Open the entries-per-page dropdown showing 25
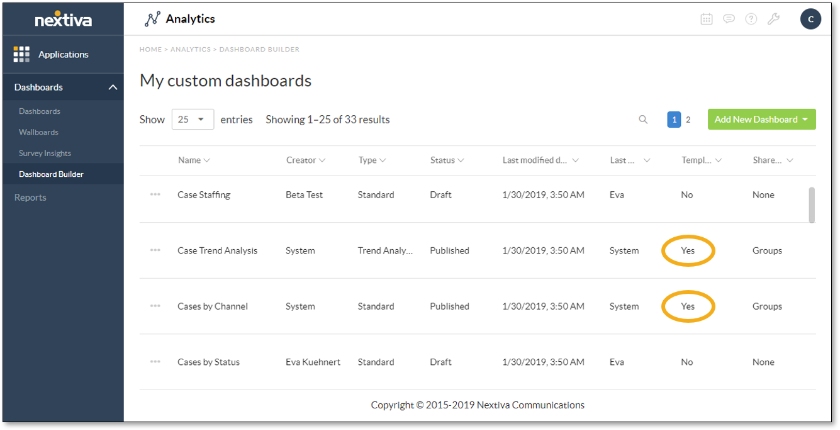 [x=193, y=120]
